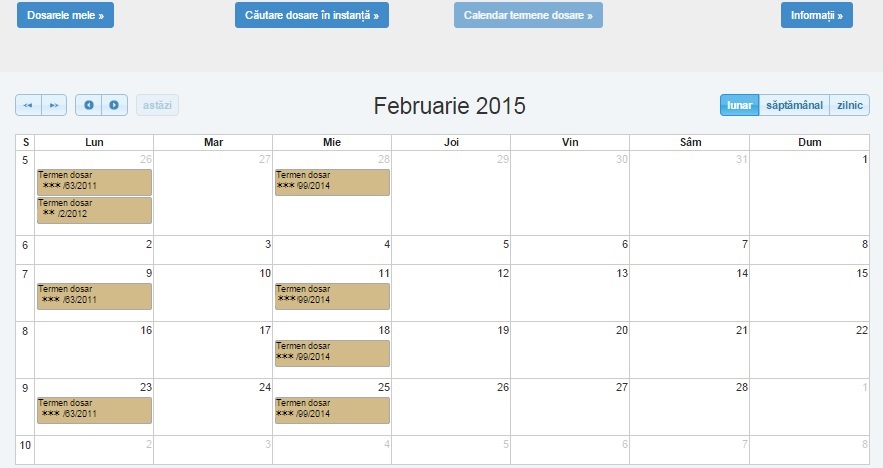Open the /63/2011 event on February 9
Viewport: 883px width, 468px height.
pyautogui.click(x=94, y=296)
